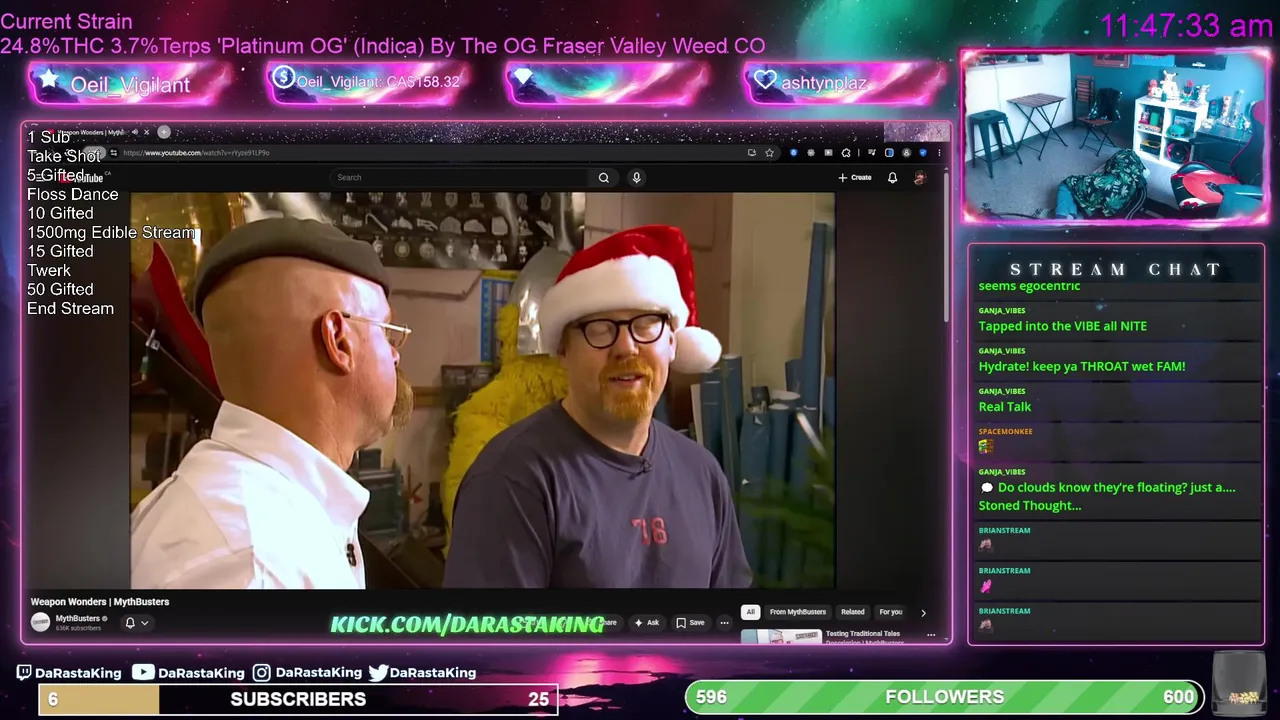Screen dimensions: 1280x720
Task: Select the For you filter chip
Action: pos(891,612)
